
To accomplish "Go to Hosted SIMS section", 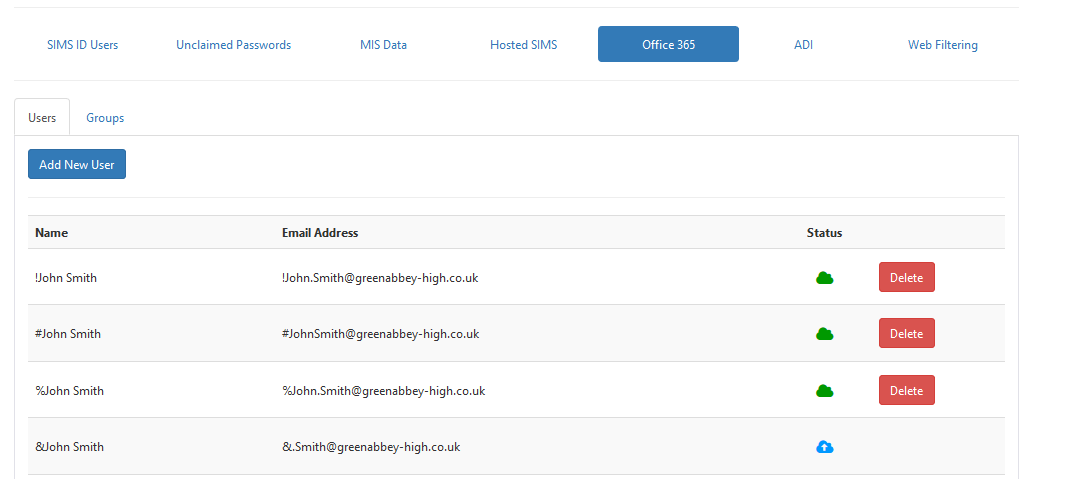I will coord(524,45).
